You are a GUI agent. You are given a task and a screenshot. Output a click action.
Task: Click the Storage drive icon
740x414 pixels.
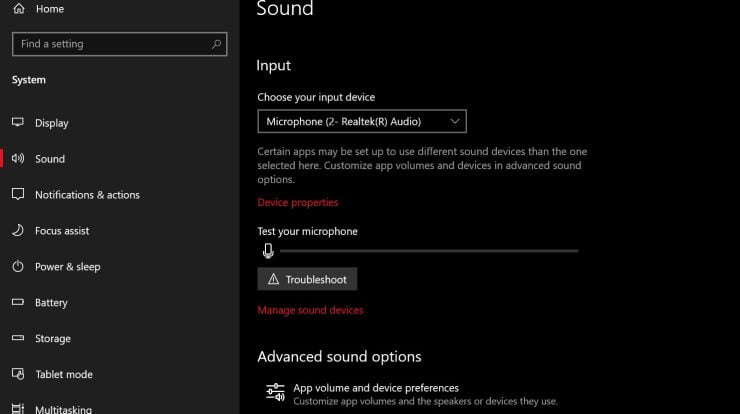pyautogui.click(x=18, y=338)
